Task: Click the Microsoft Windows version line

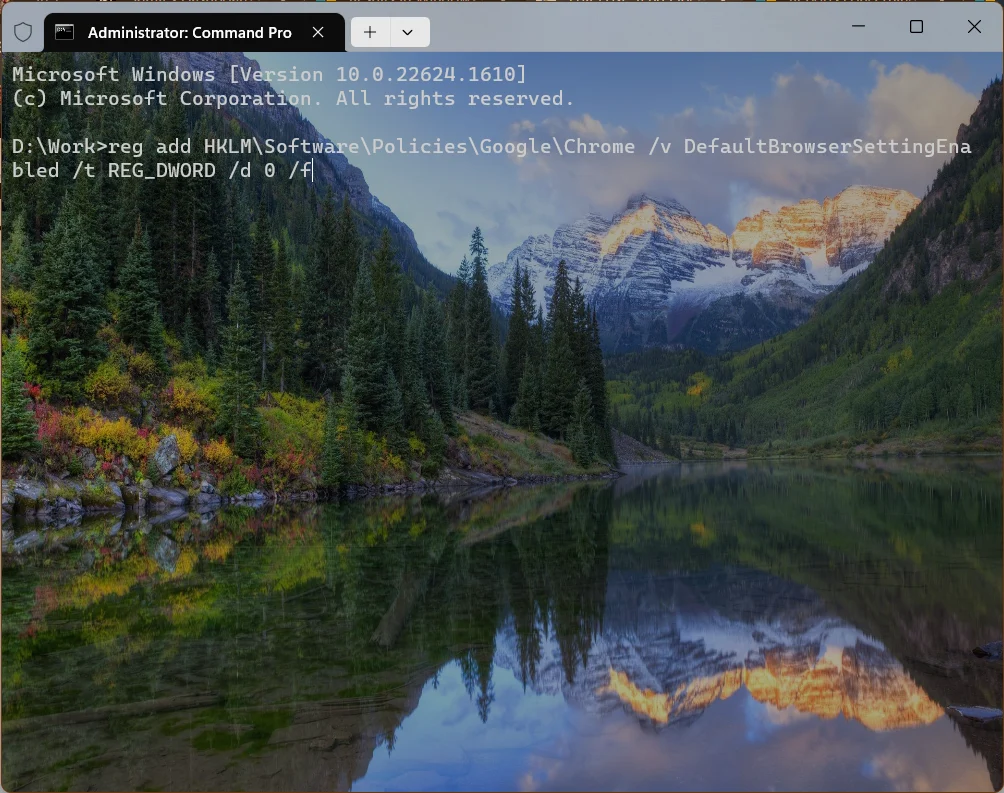Action: click(269, 74)
